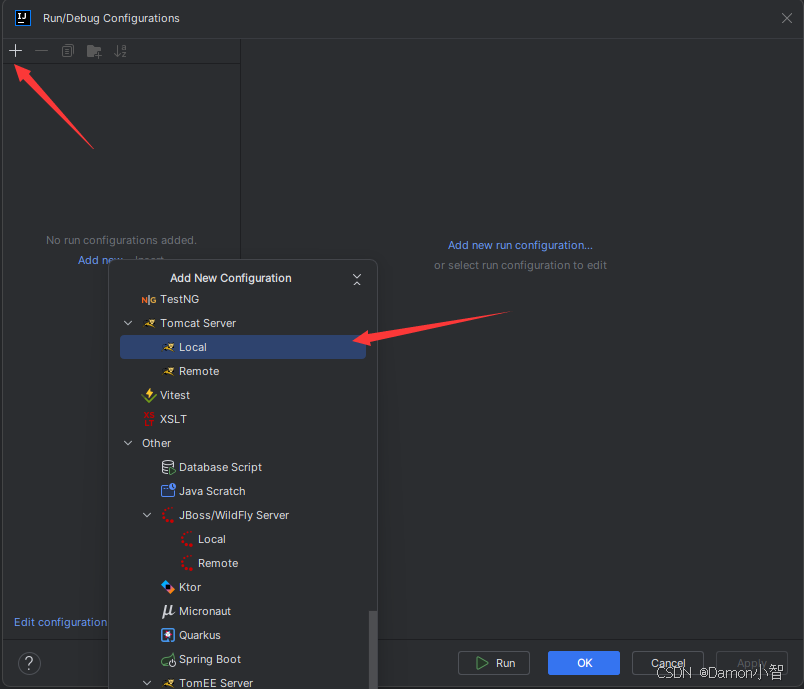
Task: Click the Add New Configuration plus icon
Action: pos(15,51)
